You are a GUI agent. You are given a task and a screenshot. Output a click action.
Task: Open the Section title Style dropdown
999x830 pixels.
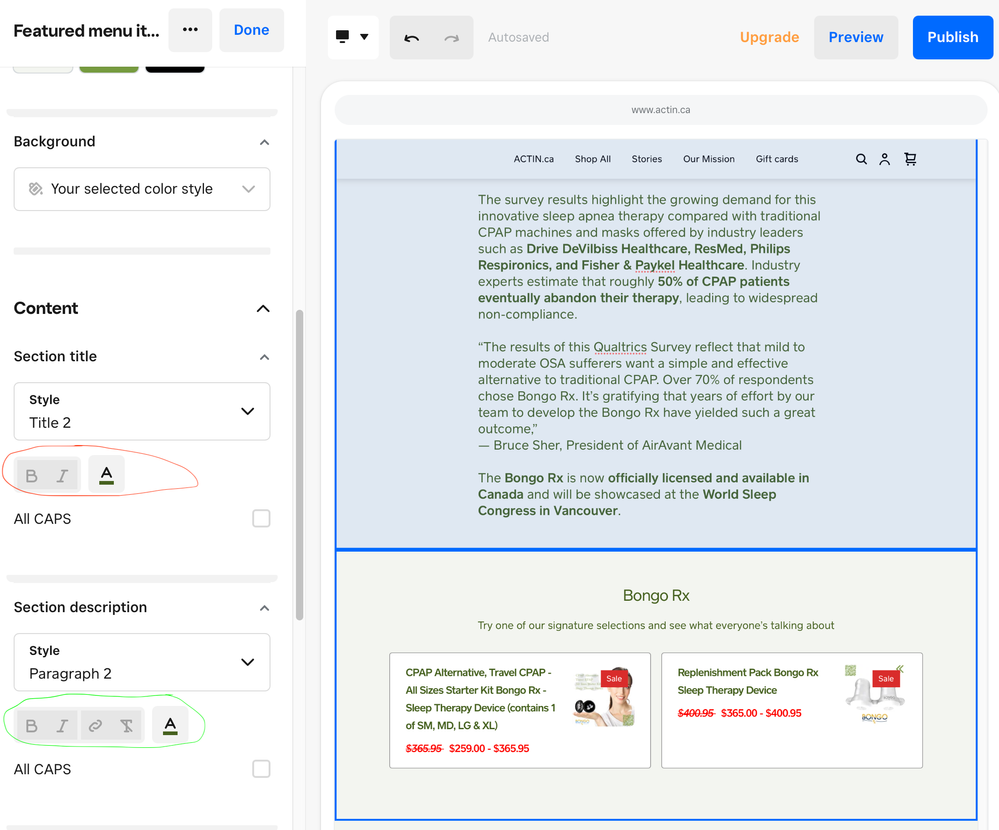point(142,411)
